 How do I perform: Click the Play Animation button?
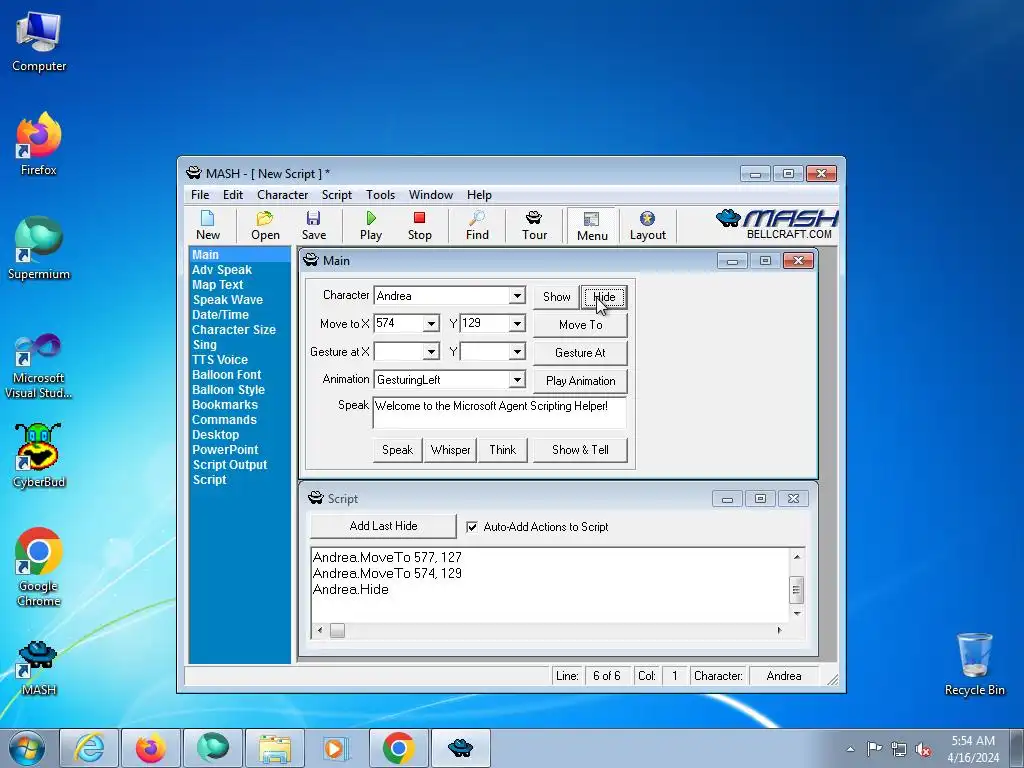click(580, 381)
